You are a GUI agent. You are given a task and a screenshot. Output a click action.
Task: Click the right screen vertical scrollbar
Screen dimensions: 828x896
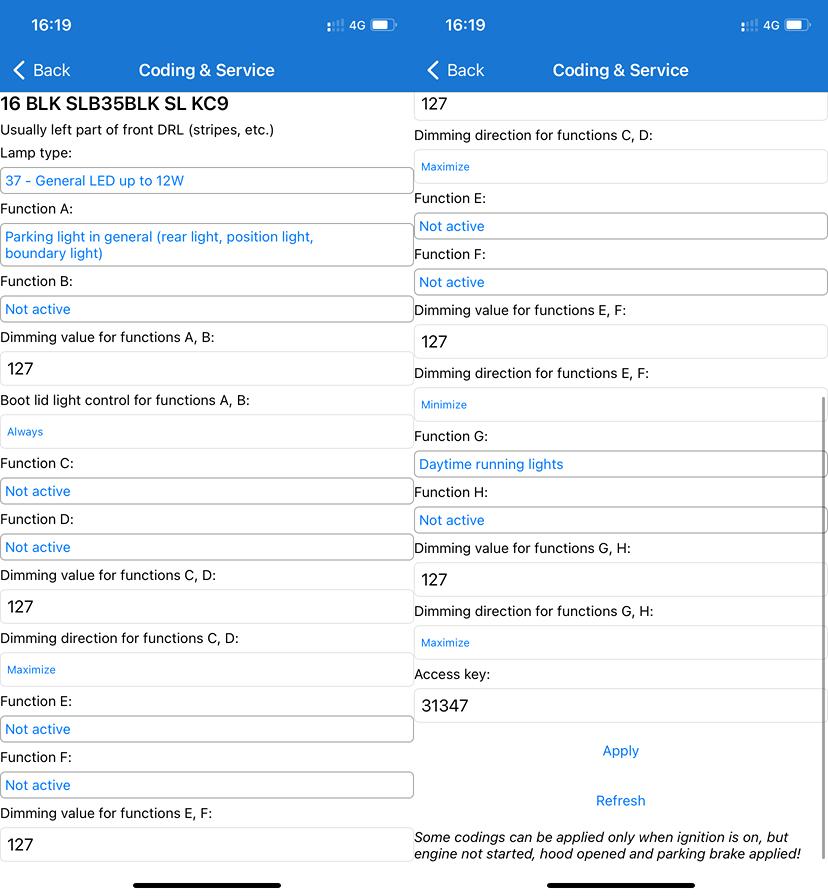coord(823,627)
